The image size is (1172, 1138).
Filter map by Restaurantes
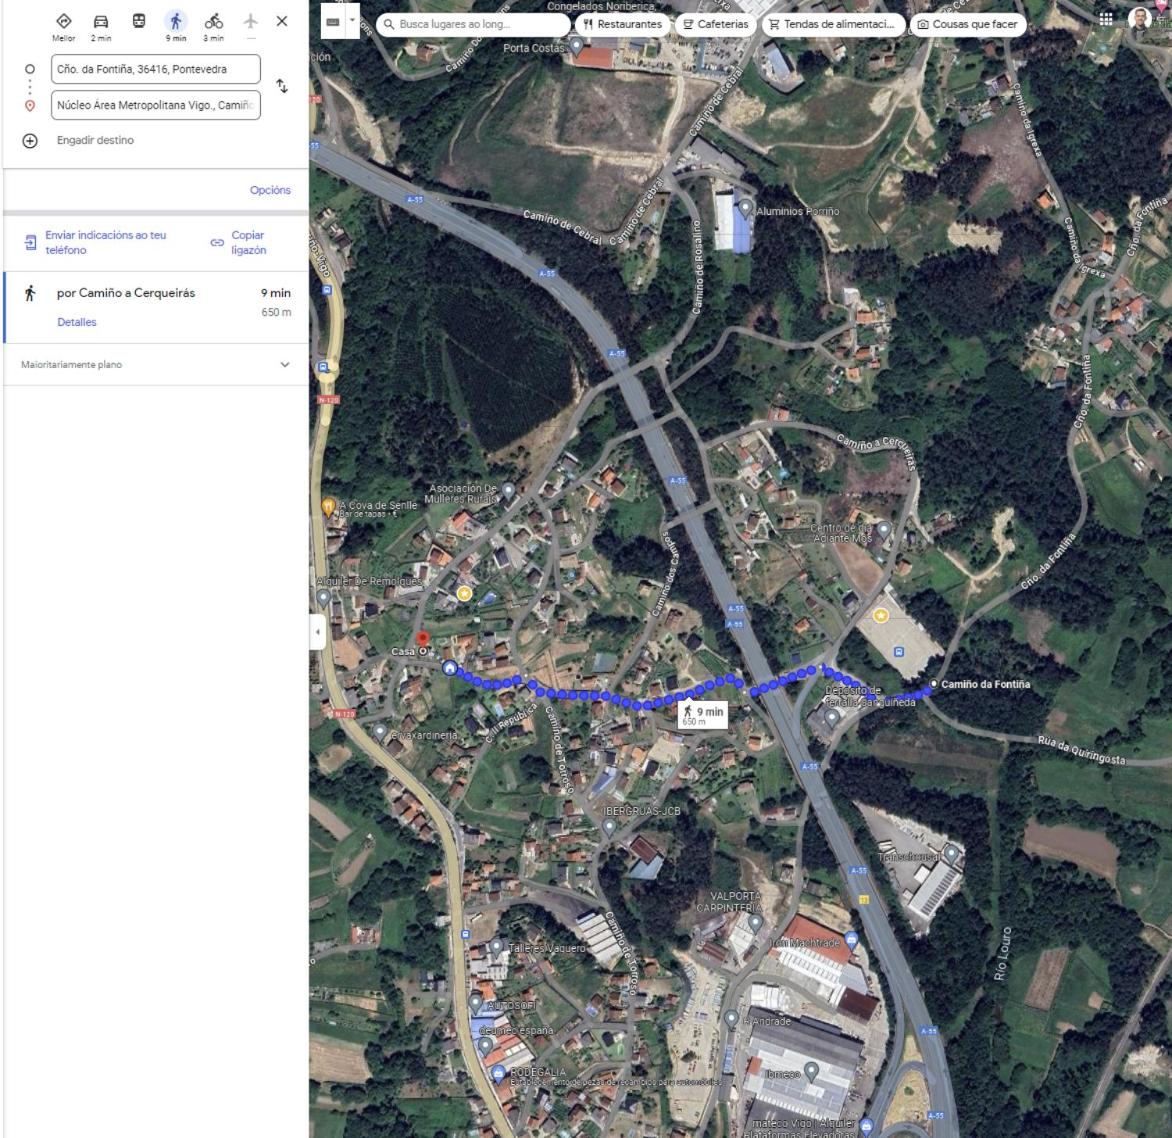tap(622, 24)
